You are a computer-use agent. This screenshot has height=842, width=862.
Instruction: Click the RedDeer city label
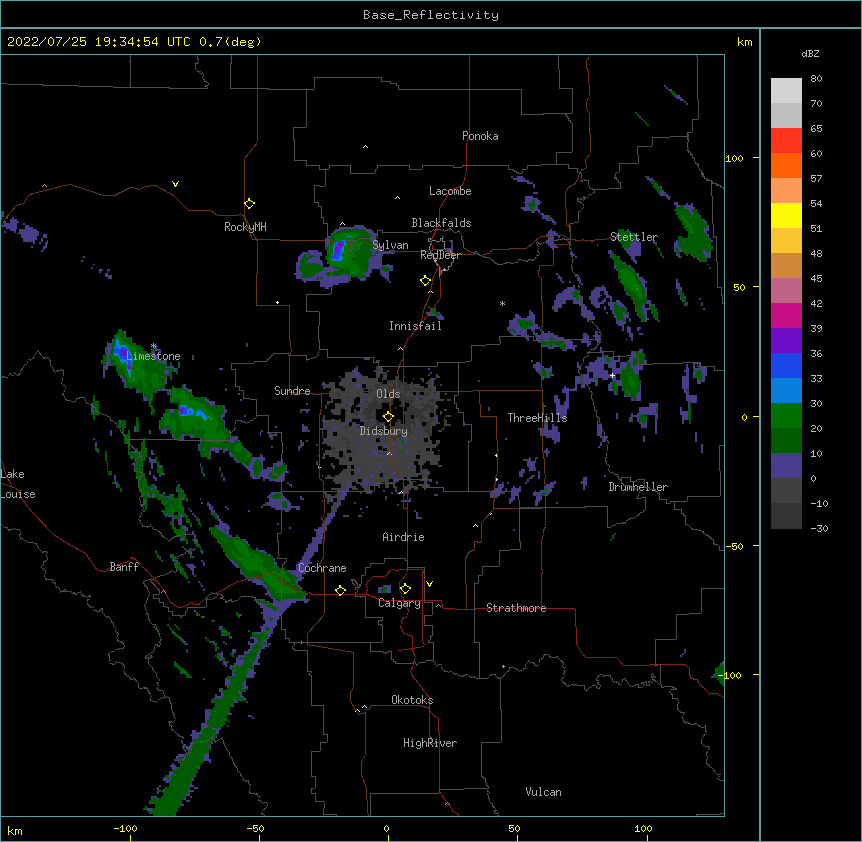click(440, 255)
